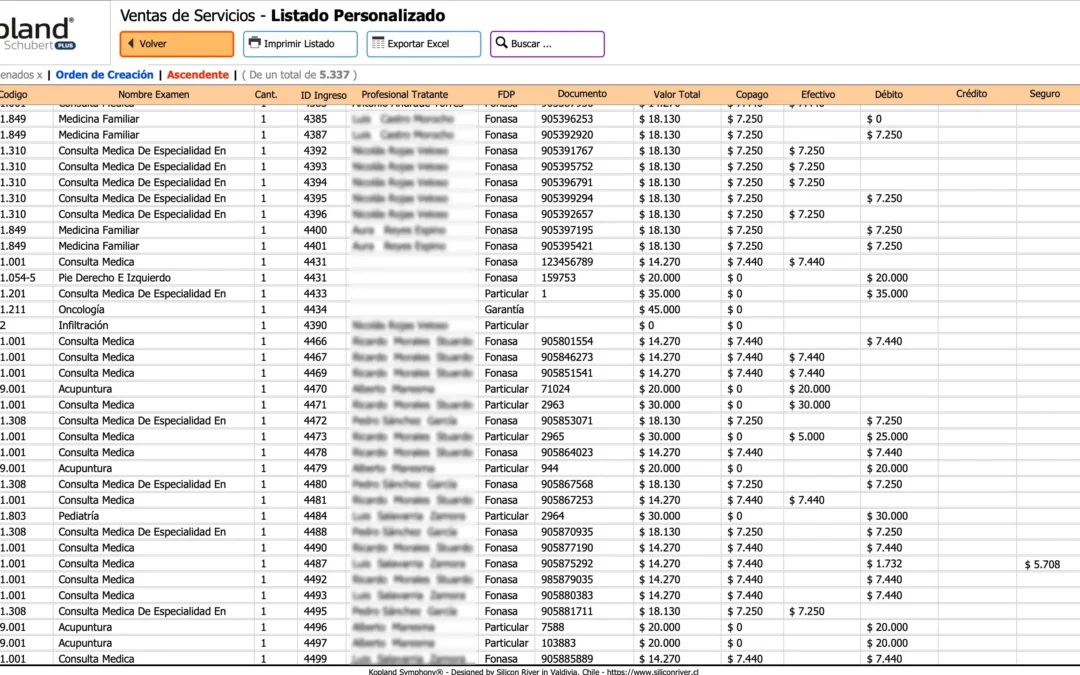This screenshot has height=675, width=1080.
Task: Open the Buscar search field
Action: tap(547, 44)
